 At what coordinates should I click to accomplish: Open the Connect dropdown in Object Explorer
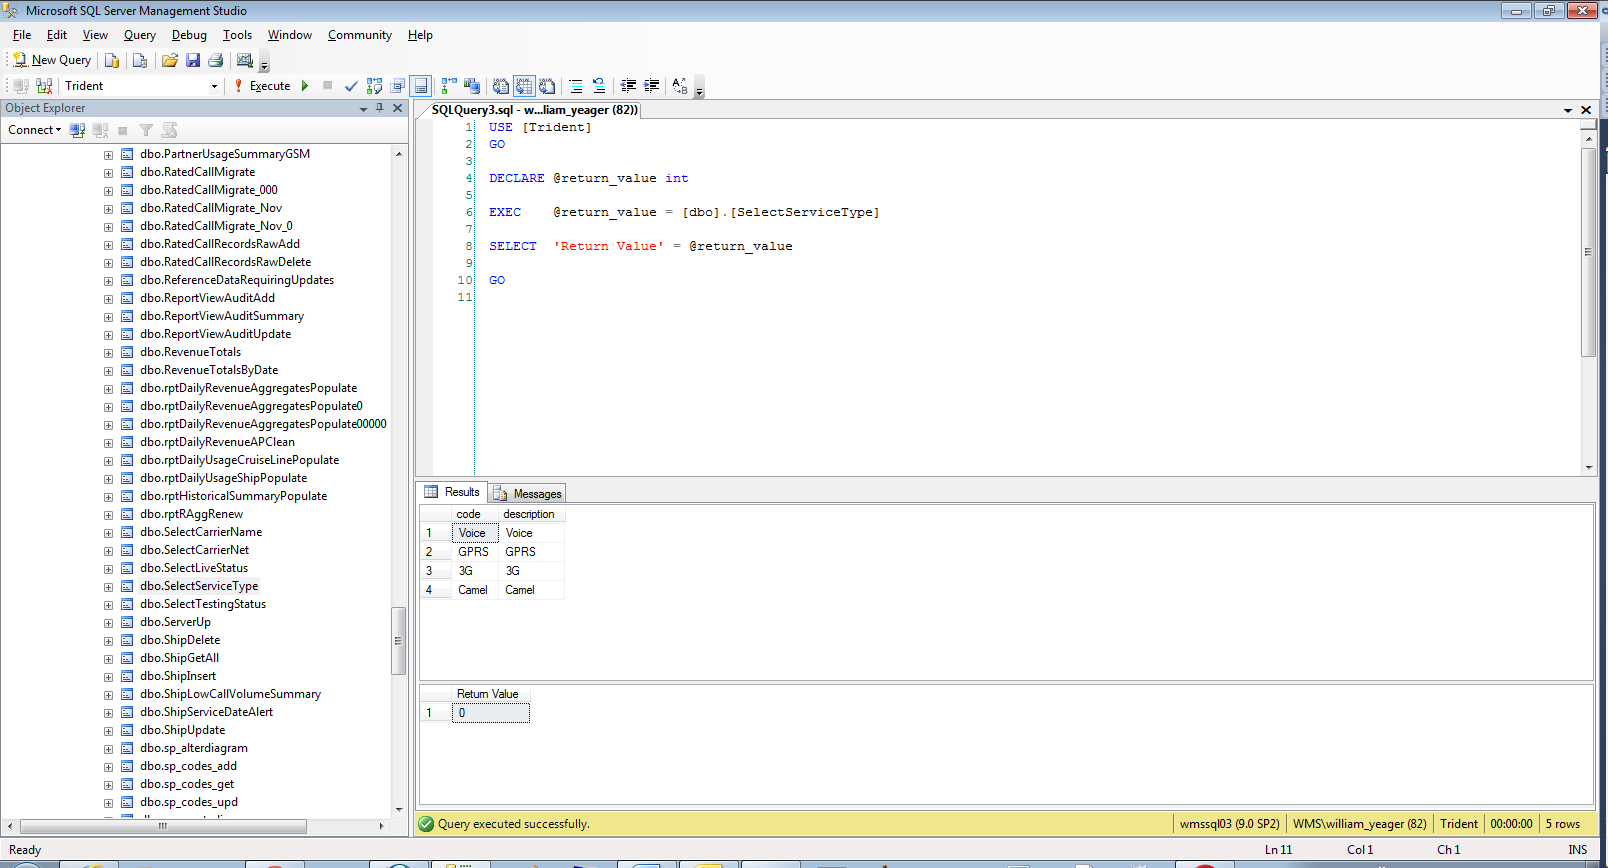tap(35, 130)
